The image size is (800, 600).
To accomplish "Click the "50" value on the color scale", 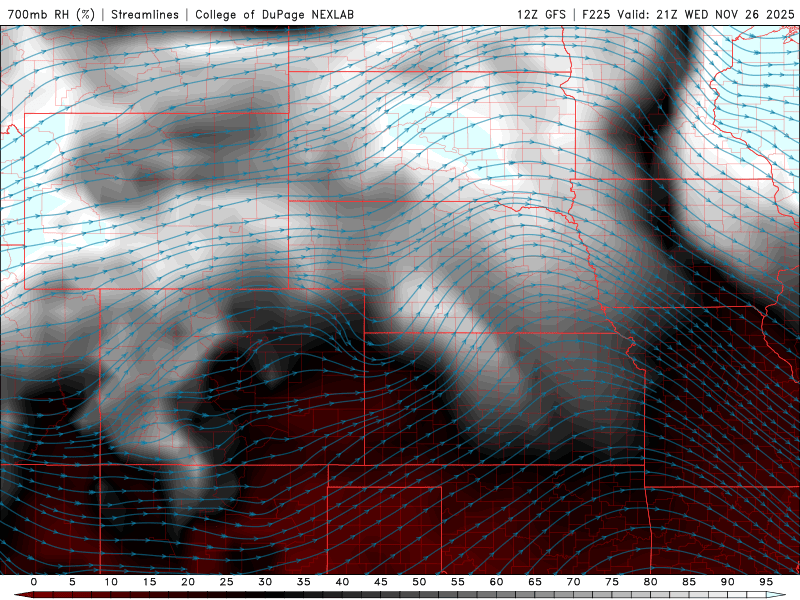I will coord(419,582).
